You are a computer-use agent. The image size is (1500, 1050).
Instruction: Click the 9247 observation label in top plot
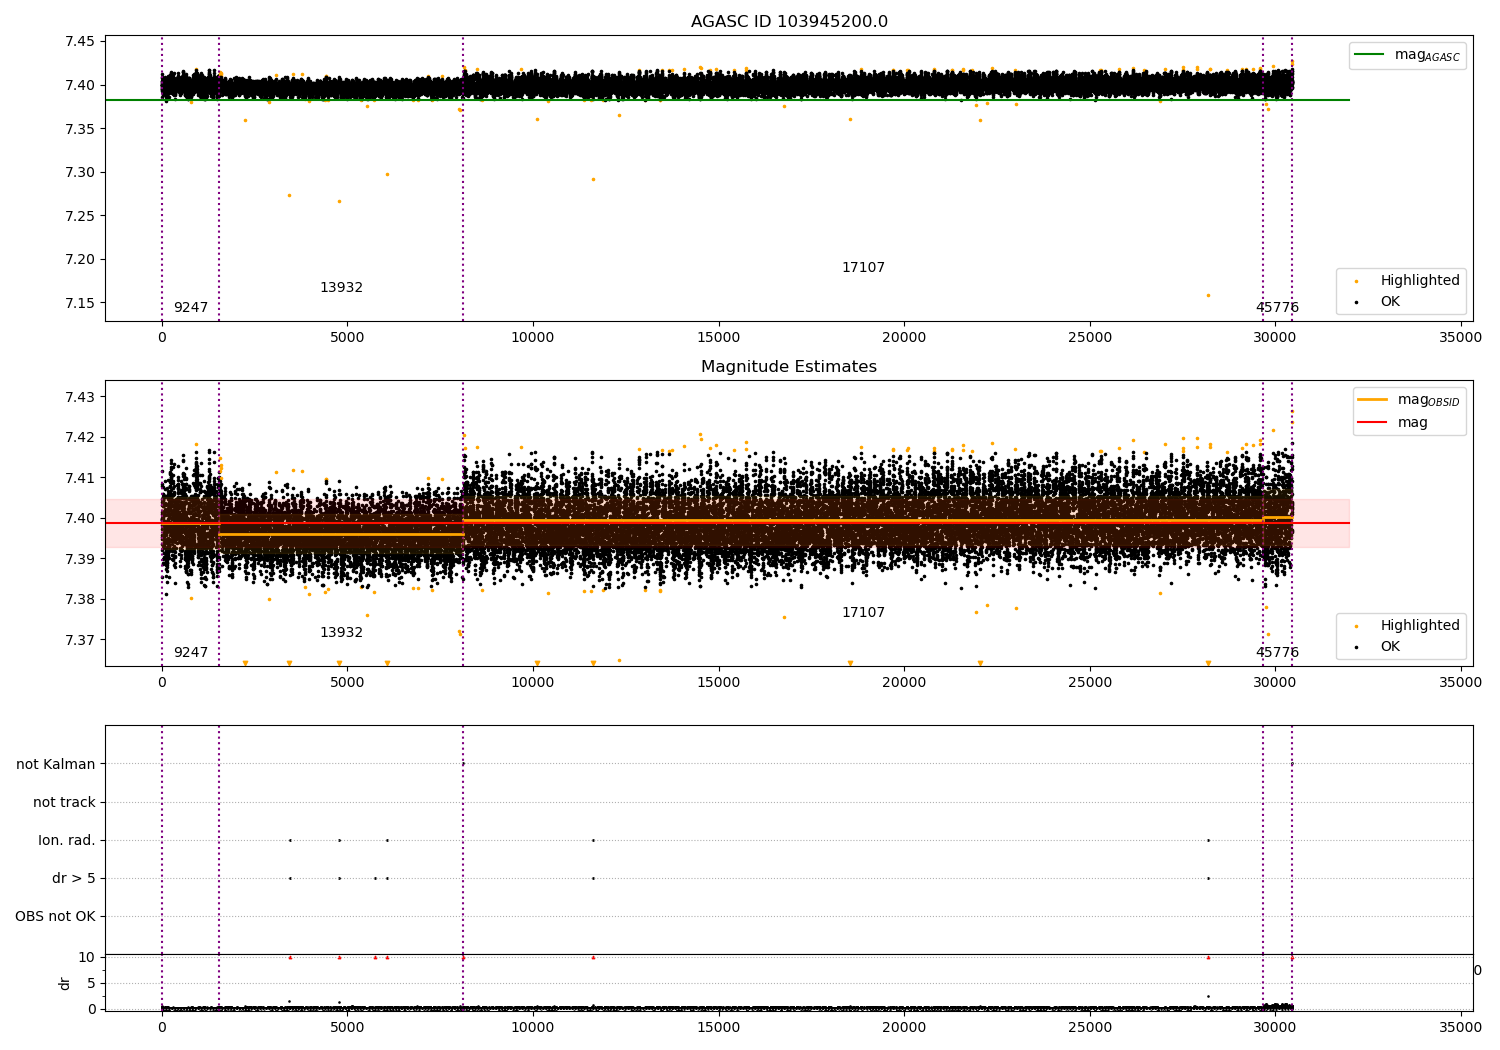coord(191,308)
